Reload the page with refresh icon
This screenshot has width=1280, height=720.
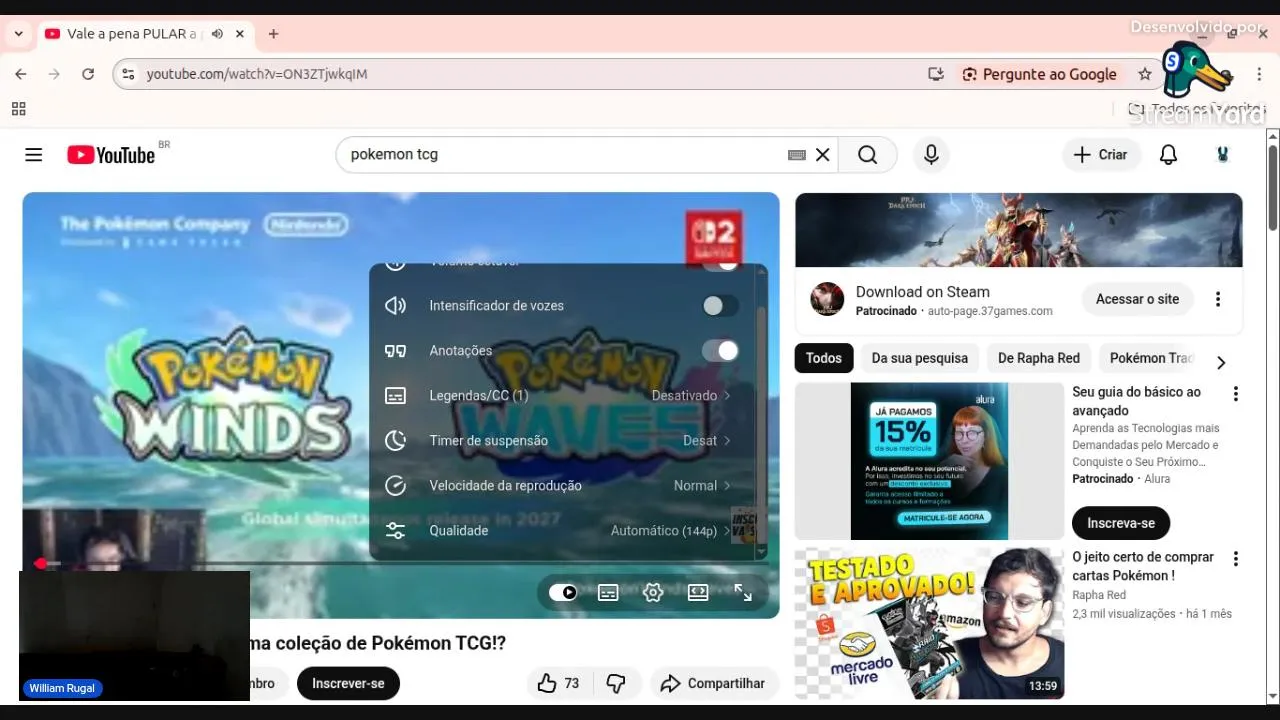point(88,74)
